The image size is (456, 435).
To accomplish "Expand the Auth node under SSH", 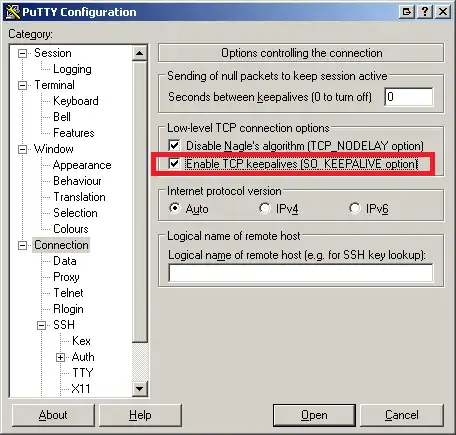I will 60,357.
